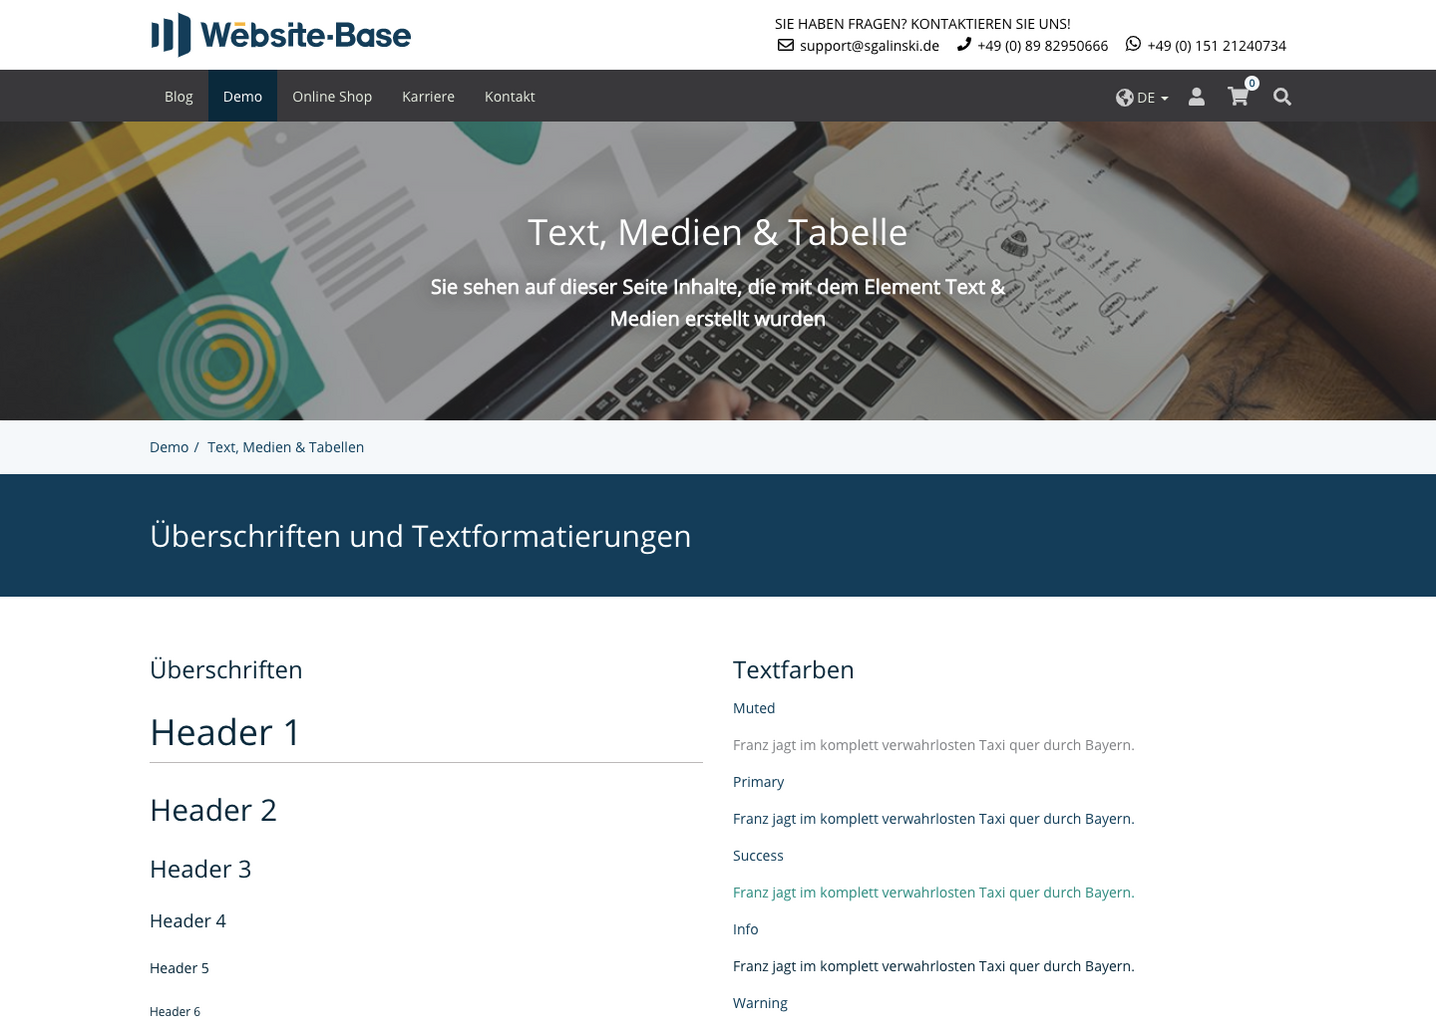Open the Kontakt page

[x=509, y=96]
